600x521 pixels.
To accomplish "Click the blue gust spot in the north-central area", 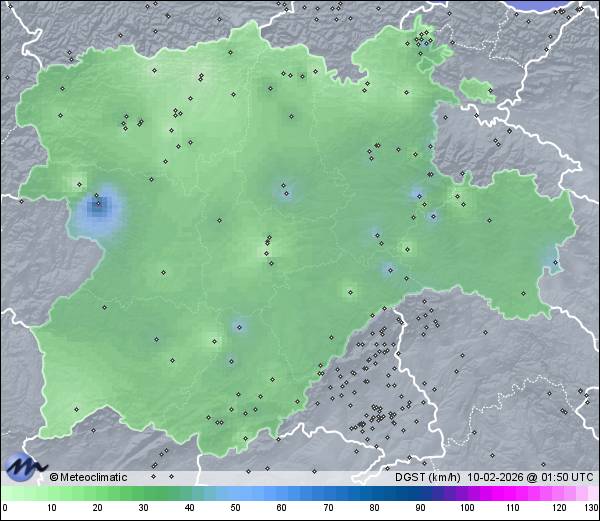I will coord(285,189).
